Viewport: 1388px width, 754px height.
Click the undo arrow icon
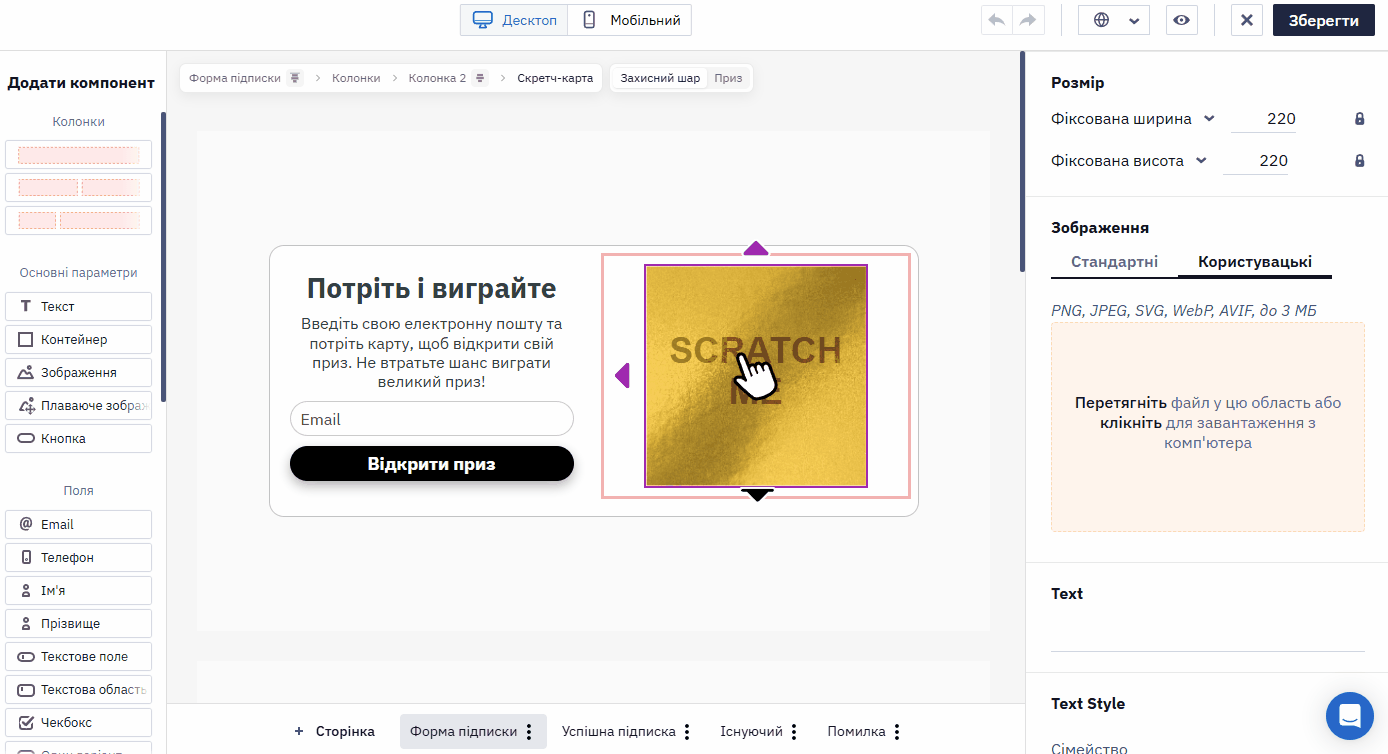coord(997,20)
